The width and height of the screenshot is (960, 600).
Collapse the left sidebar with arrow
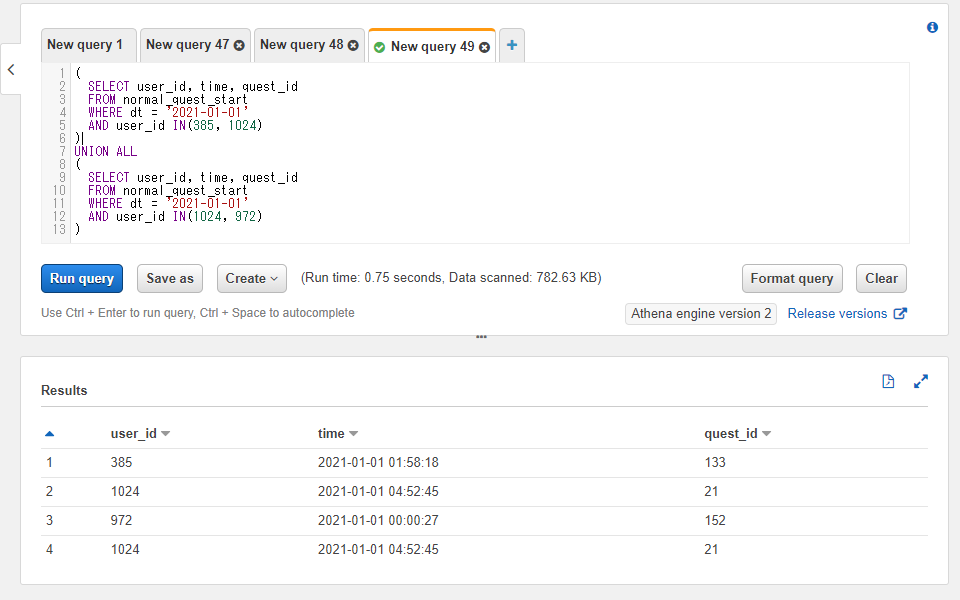coord(11,69)
